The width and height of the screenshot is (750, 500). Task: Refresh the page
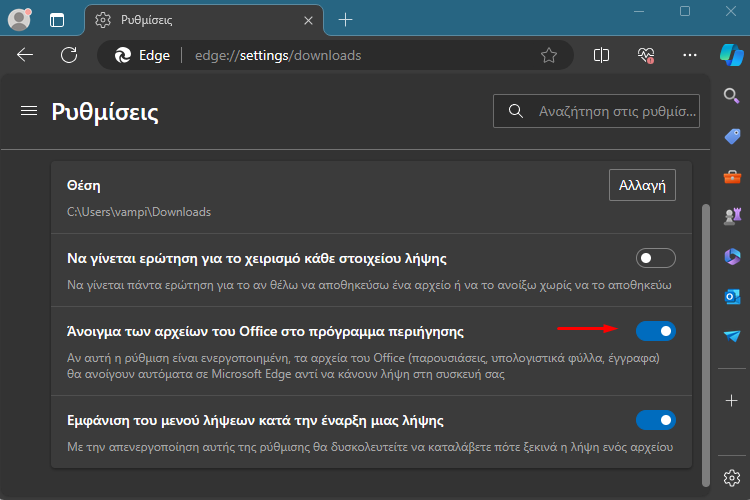point(69,55)
